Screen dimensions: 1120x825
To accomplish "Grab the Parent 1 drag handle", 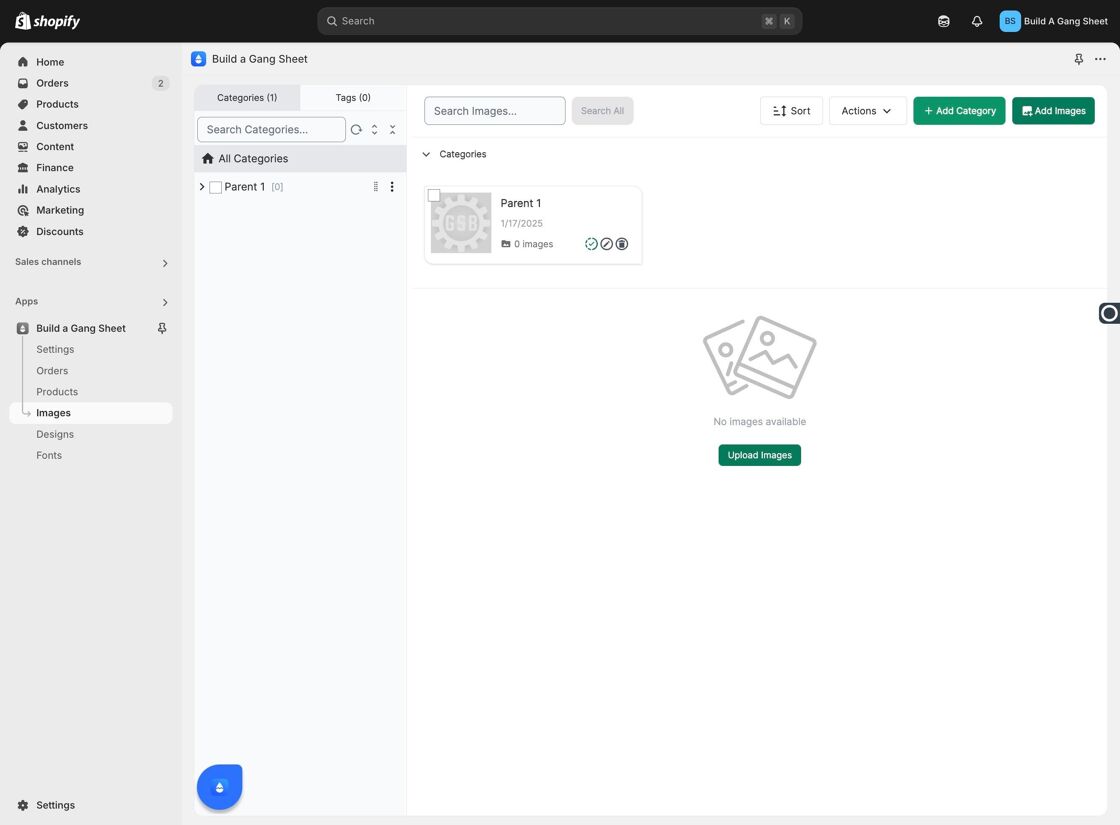I will click(x=376, y=186).
